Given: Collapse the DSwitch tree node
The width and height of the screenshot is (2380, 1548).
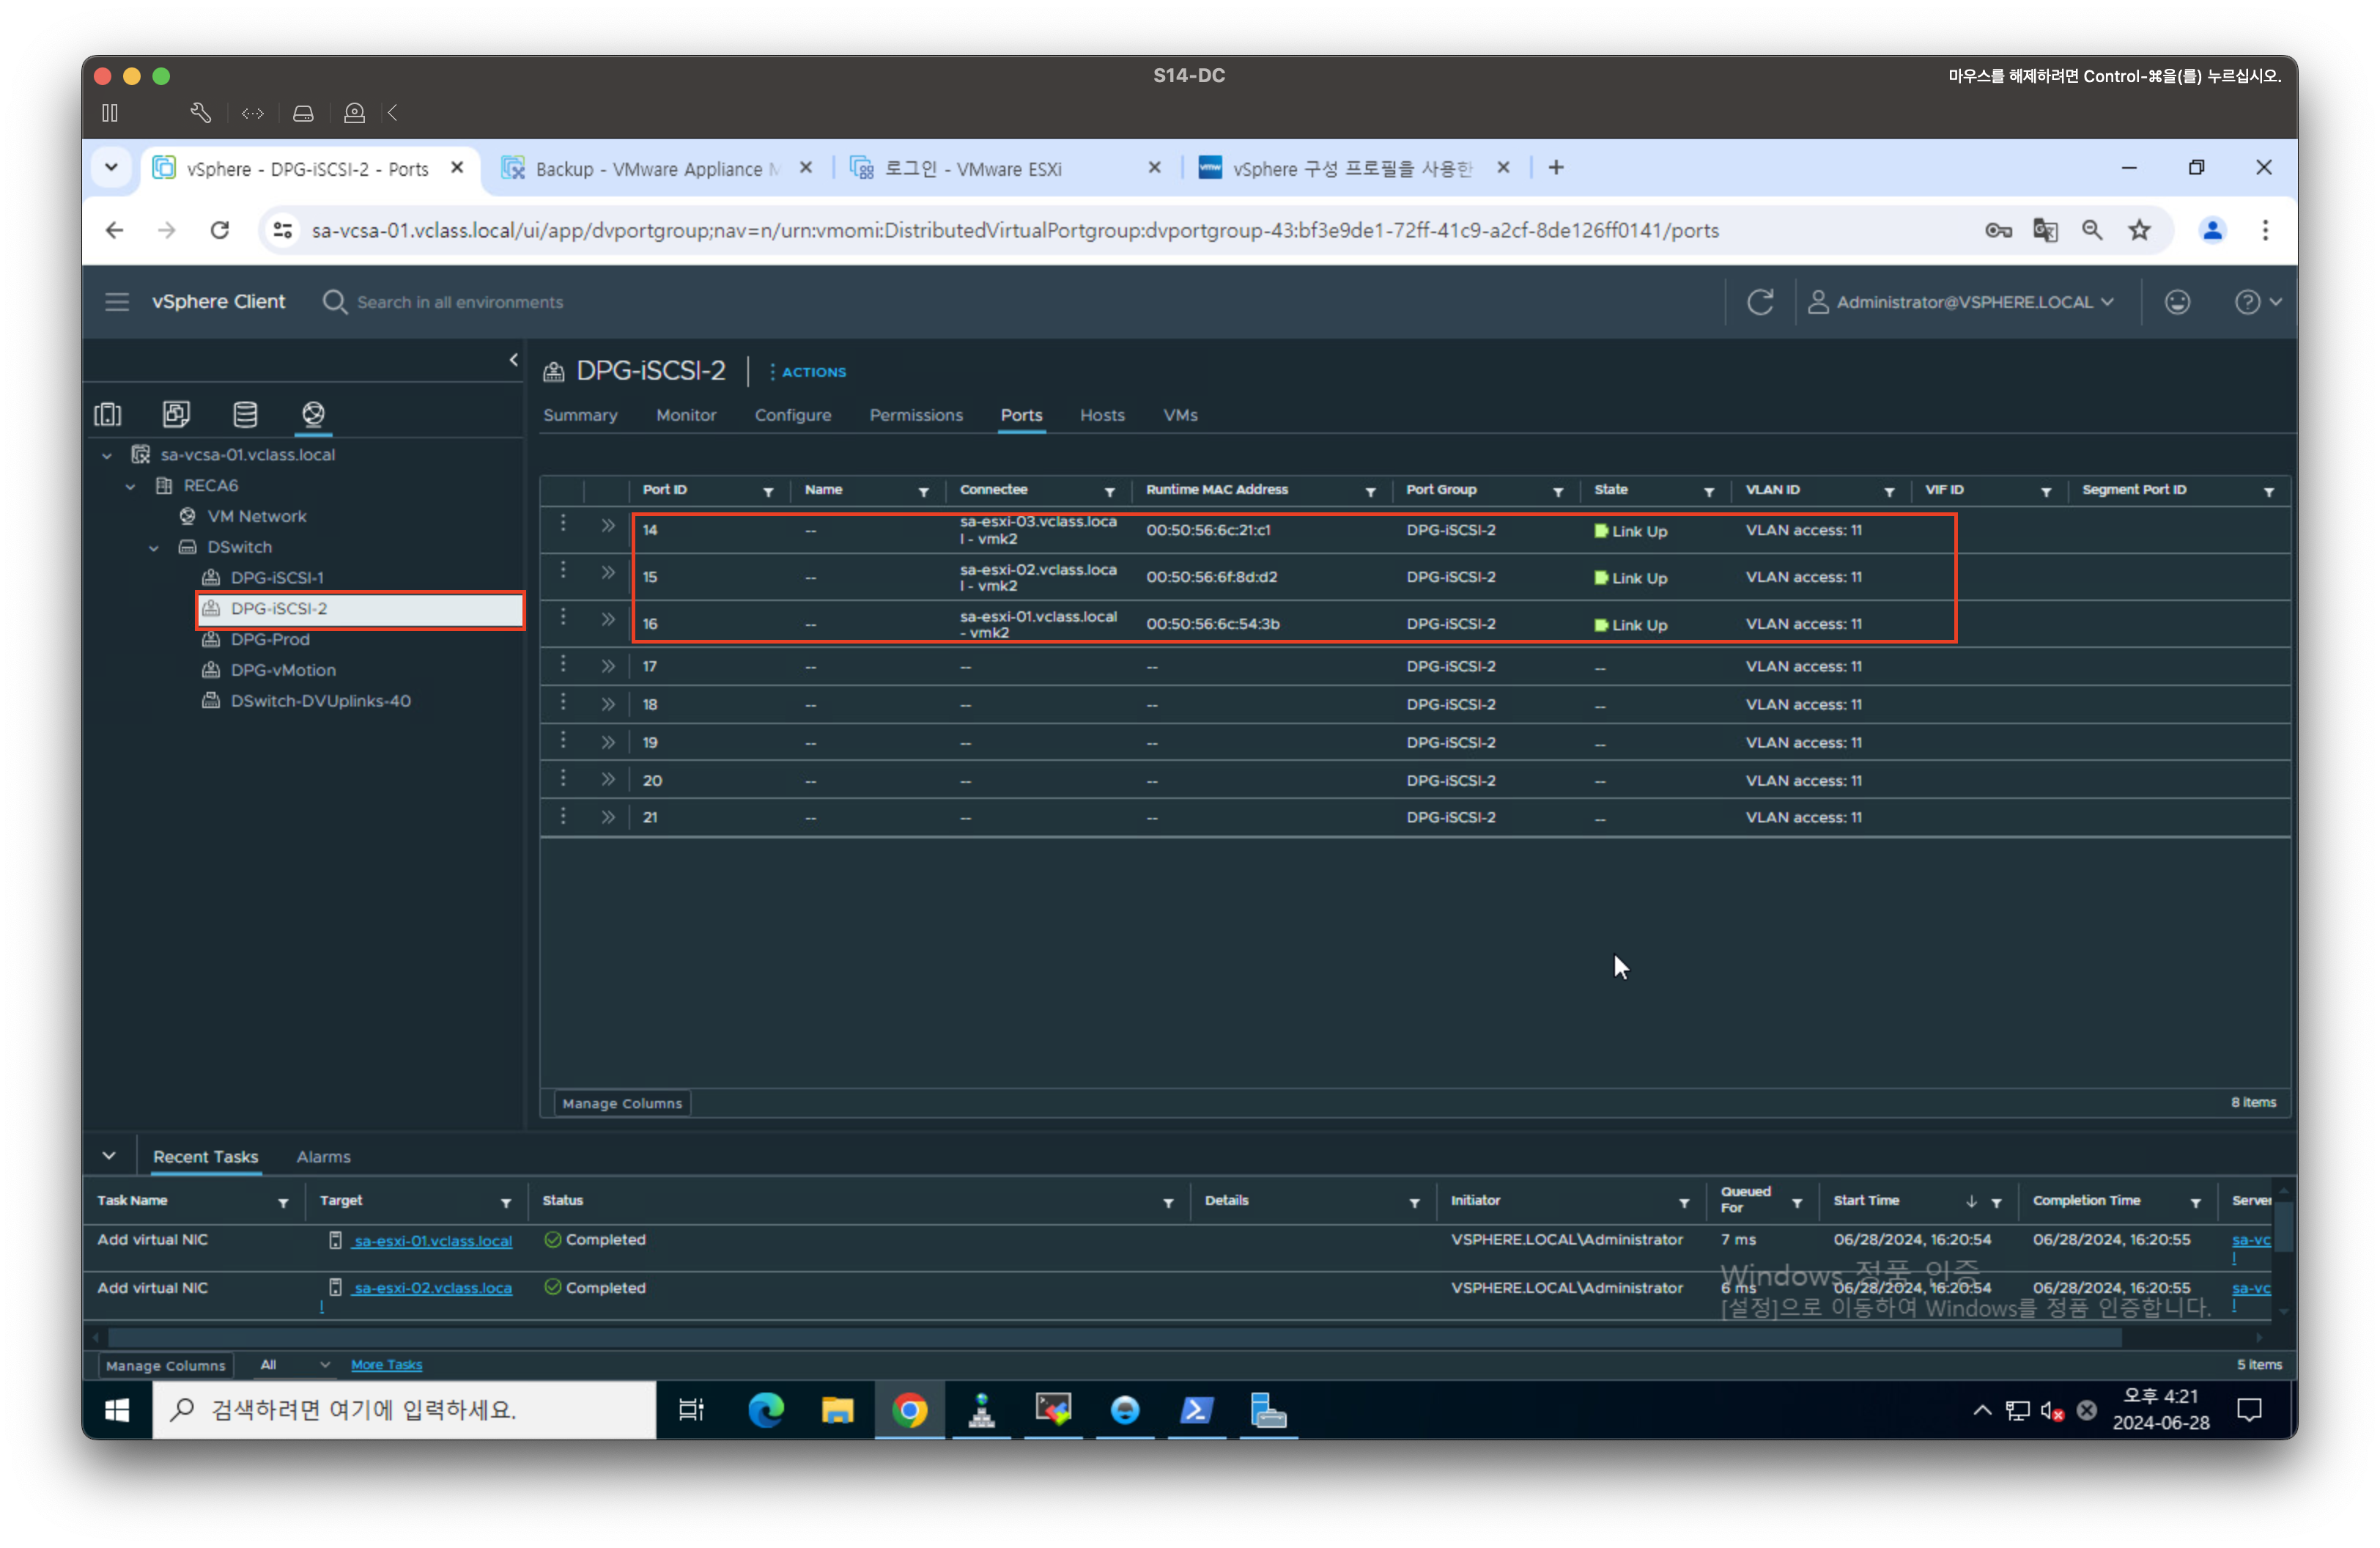Looking at the screenshot, I should (154, 548).
